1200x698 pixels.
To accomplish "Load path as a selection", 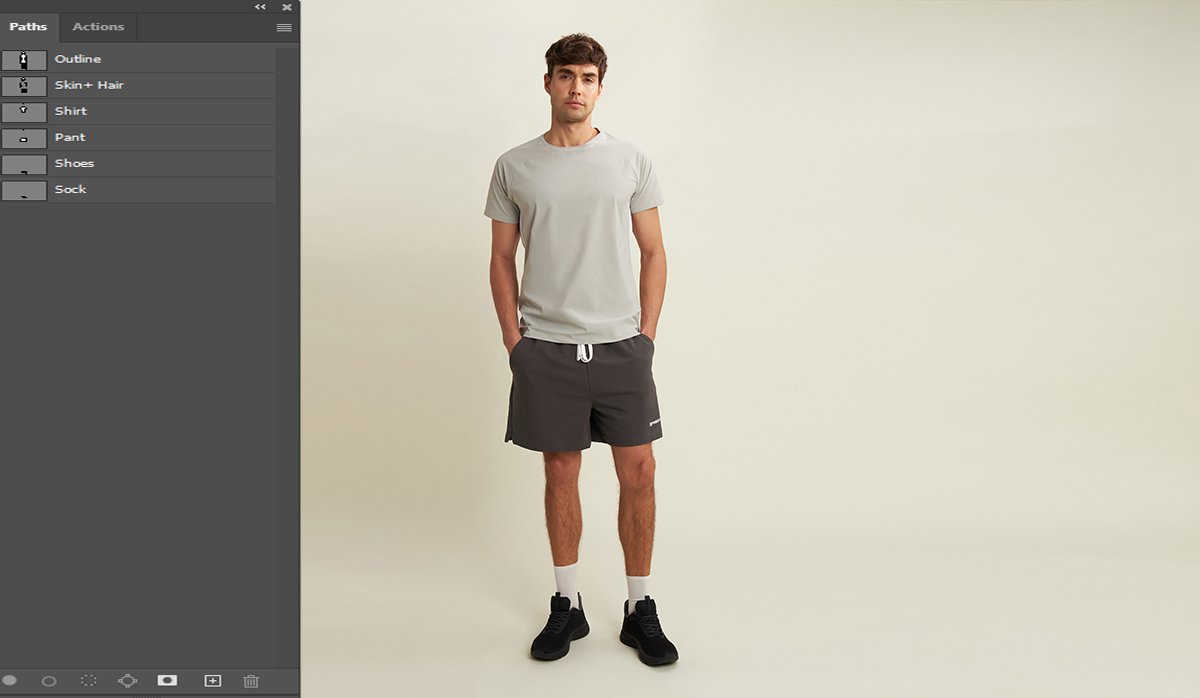I will [x=89, y=681].
